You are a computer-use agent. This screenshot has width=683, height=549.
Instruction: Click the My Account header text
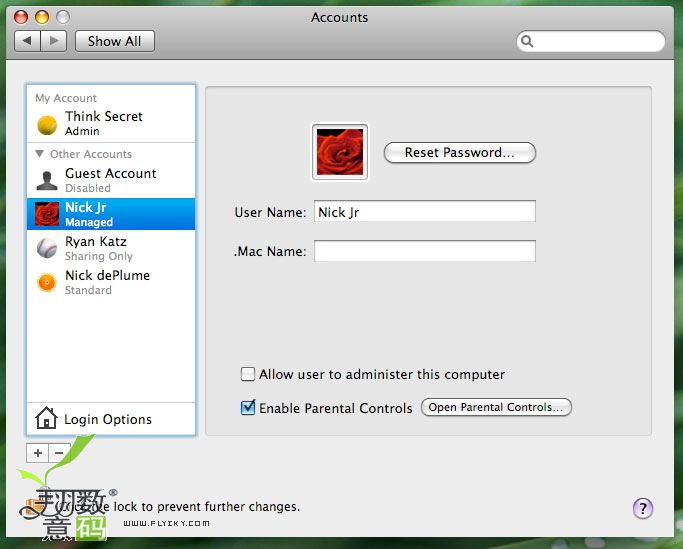pyautogui.click(x=66, y=98)
